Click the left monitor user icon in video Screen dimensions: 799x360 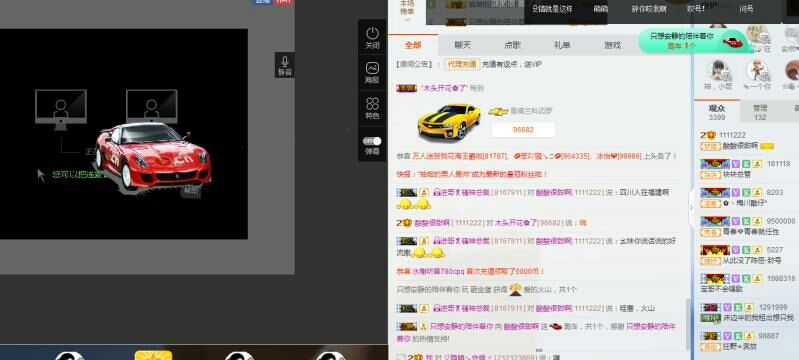coord(61,109)
